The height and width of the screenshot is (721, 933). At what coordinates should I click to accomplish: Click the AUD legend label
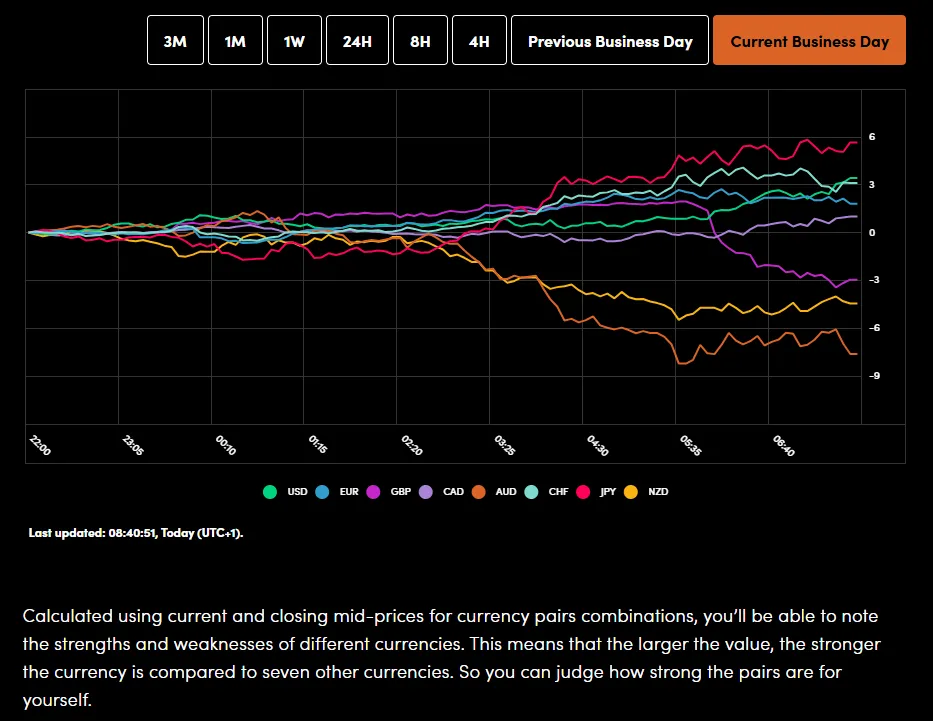click(x=506, y=492)
